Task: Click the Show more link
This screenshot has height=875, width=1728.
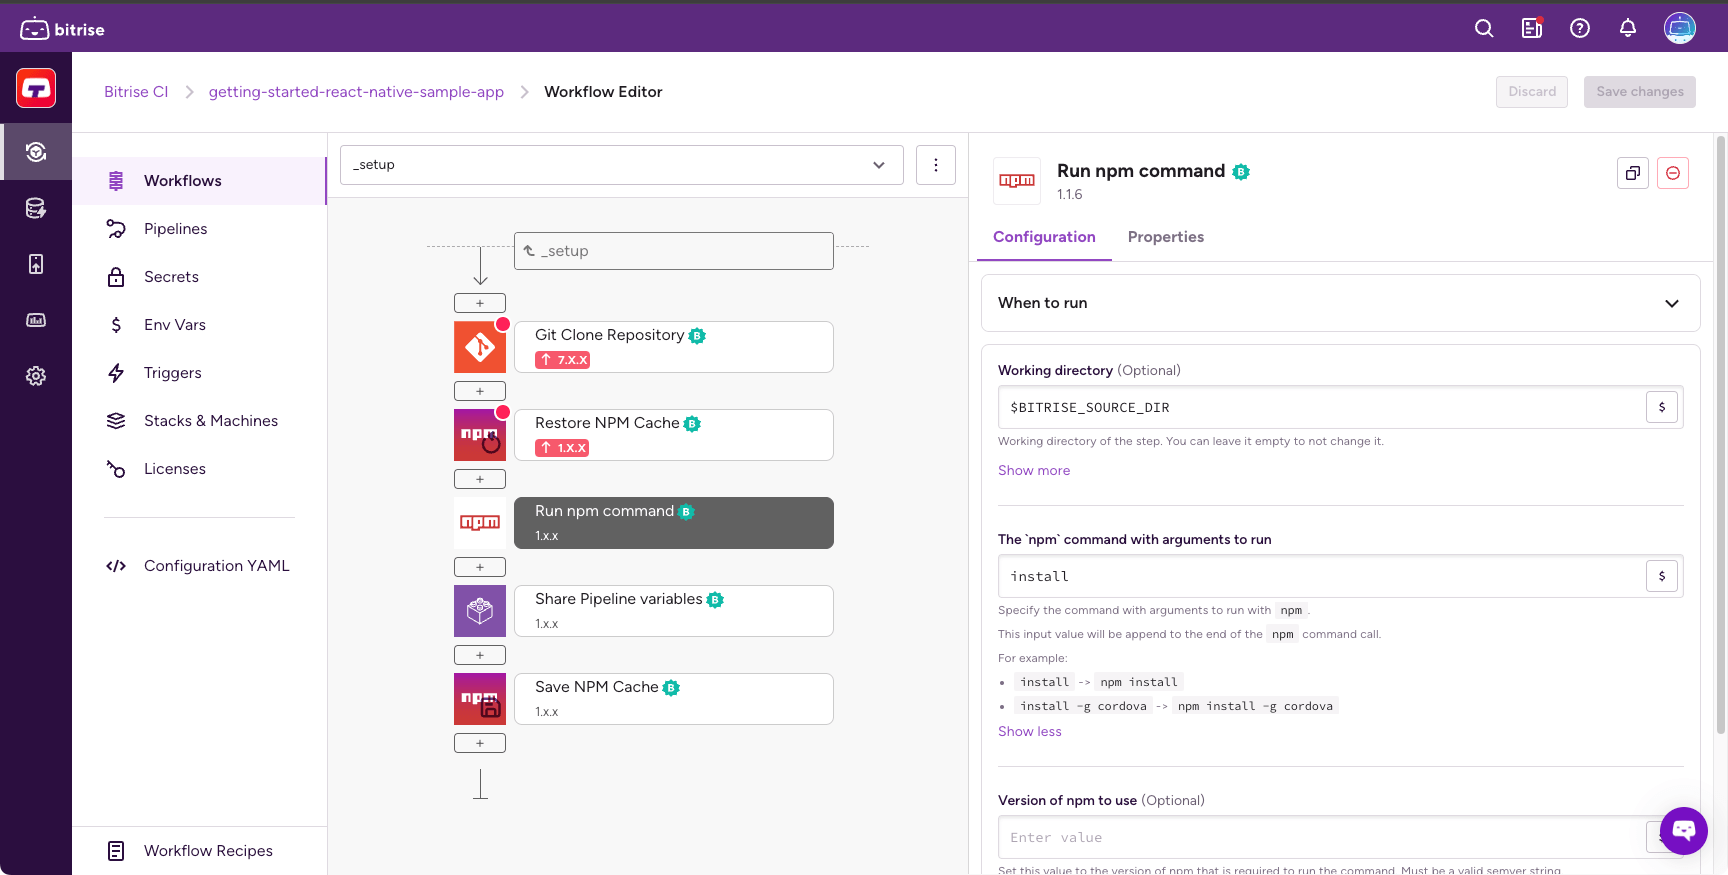Action: coord(1034,470)
